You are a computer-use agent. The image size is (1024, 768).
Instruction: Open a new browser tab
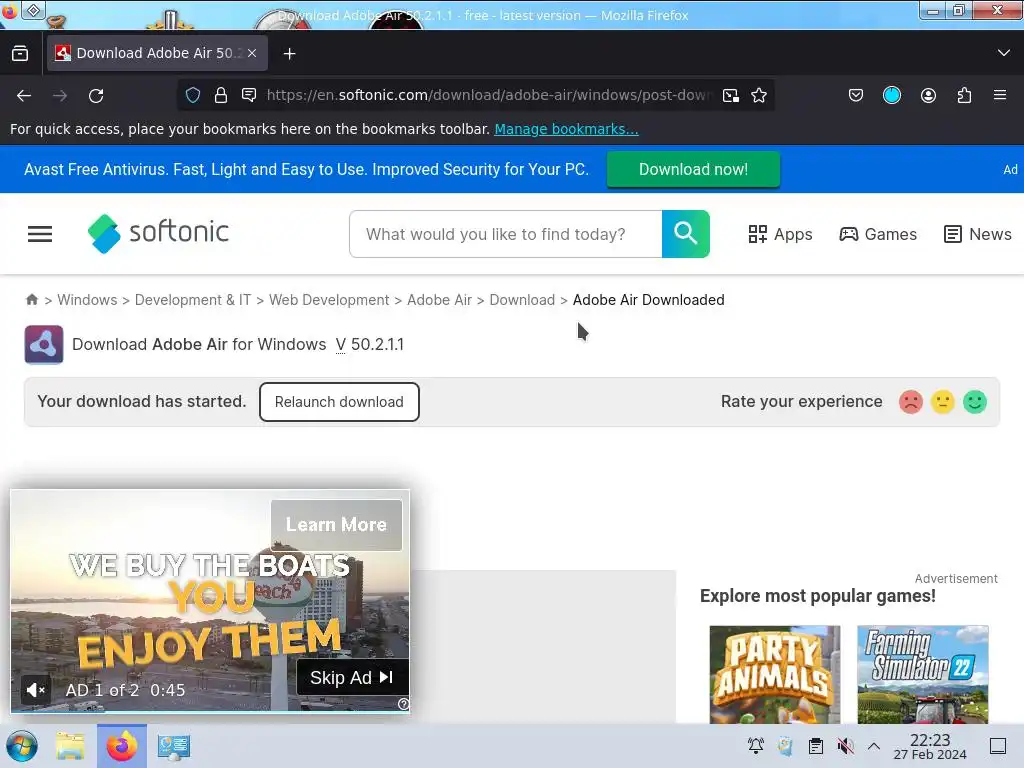pos(289,54)
